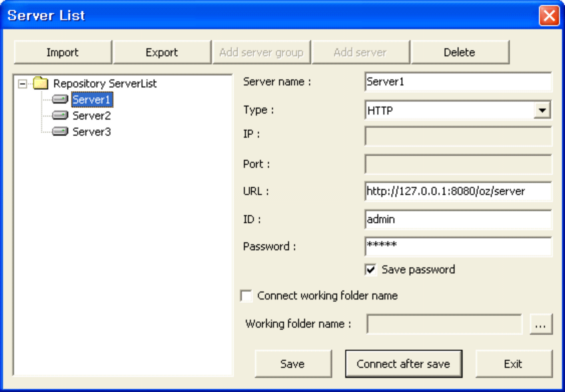This screenshot has width=565, height=392.
Task: Click the Type label text
Action: (x=259, y=110)
